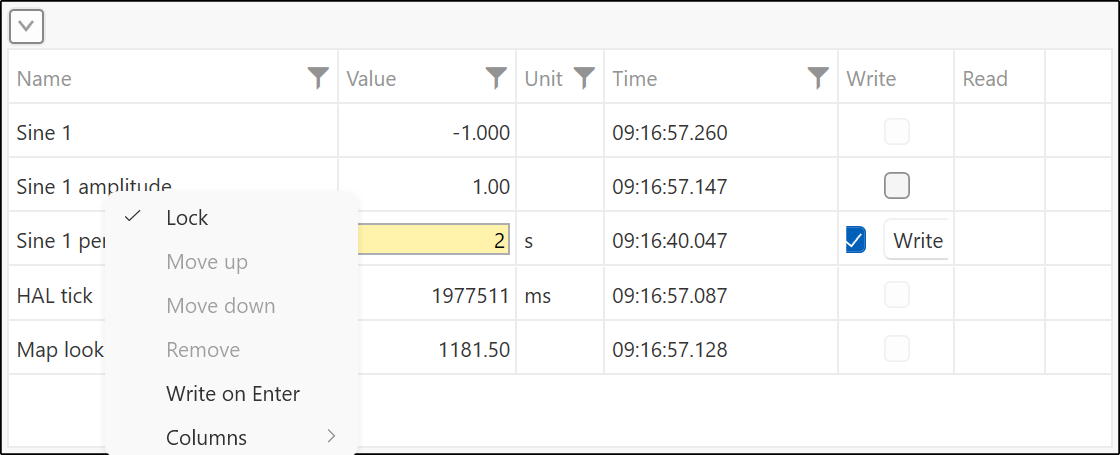This screenshot has width=1120, height=455.
Task: Click the 09:16:57.260 time cell
Action: (721, 131)
